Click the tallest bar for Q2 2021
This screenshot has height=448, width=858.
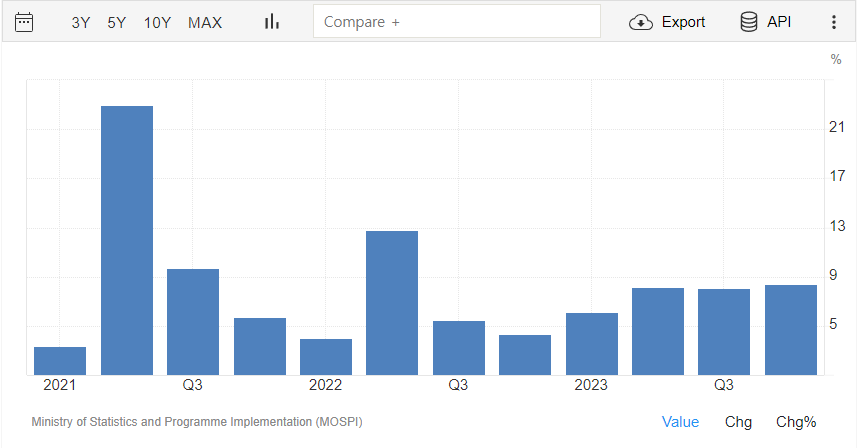(127, 241)
